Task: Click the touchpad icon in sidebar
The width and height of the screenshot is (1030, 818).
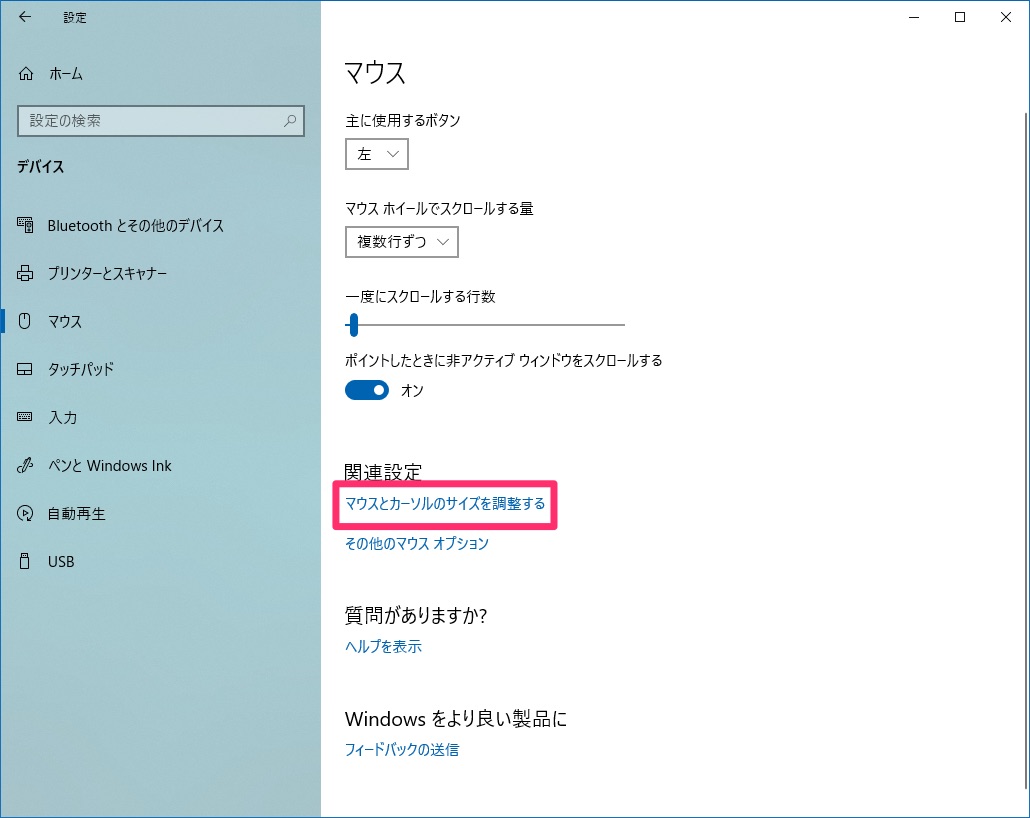Action: 25,369
